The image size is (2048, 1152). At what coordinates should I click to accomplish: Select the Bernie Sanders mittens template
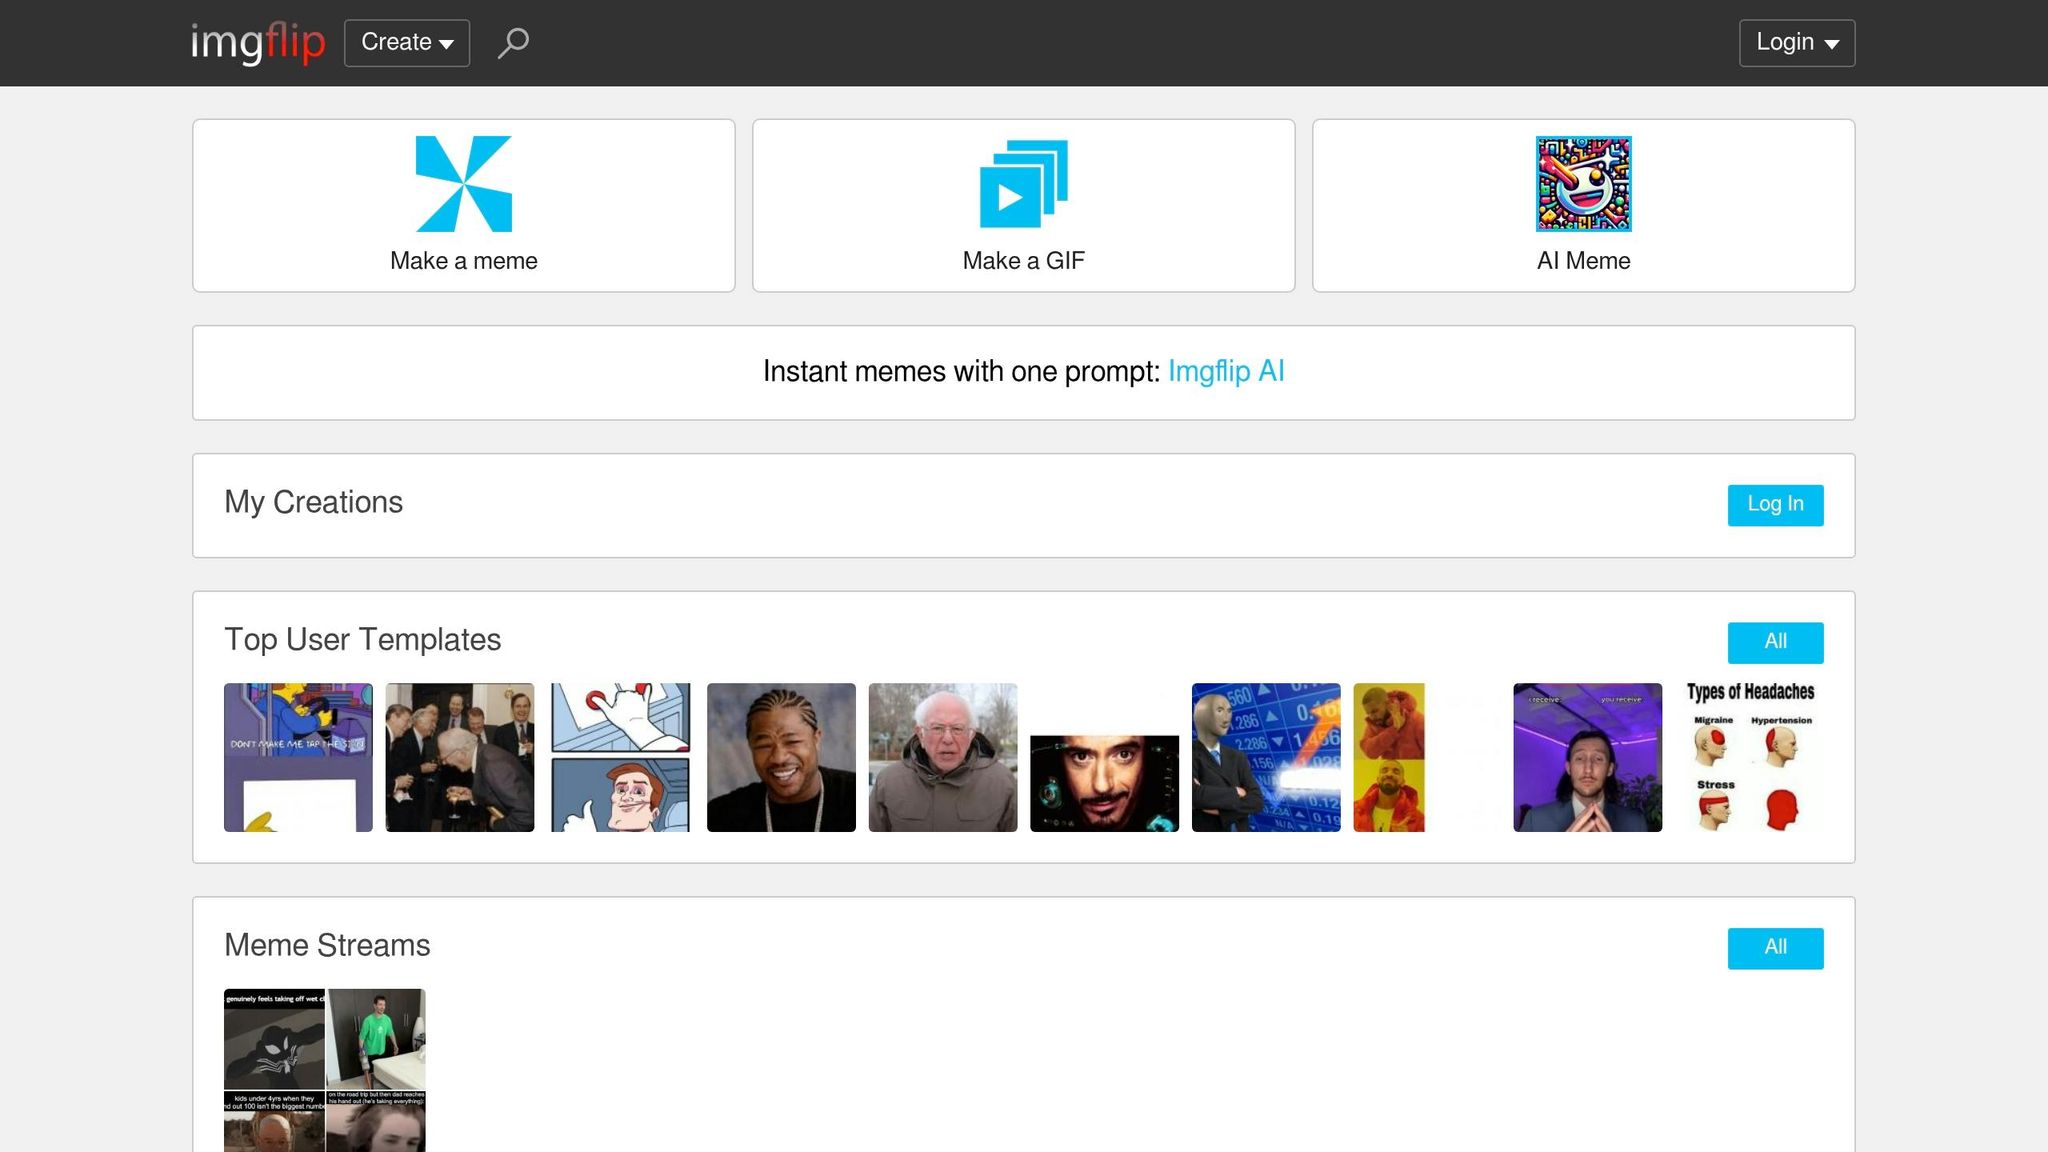click(x=943, y=757)
